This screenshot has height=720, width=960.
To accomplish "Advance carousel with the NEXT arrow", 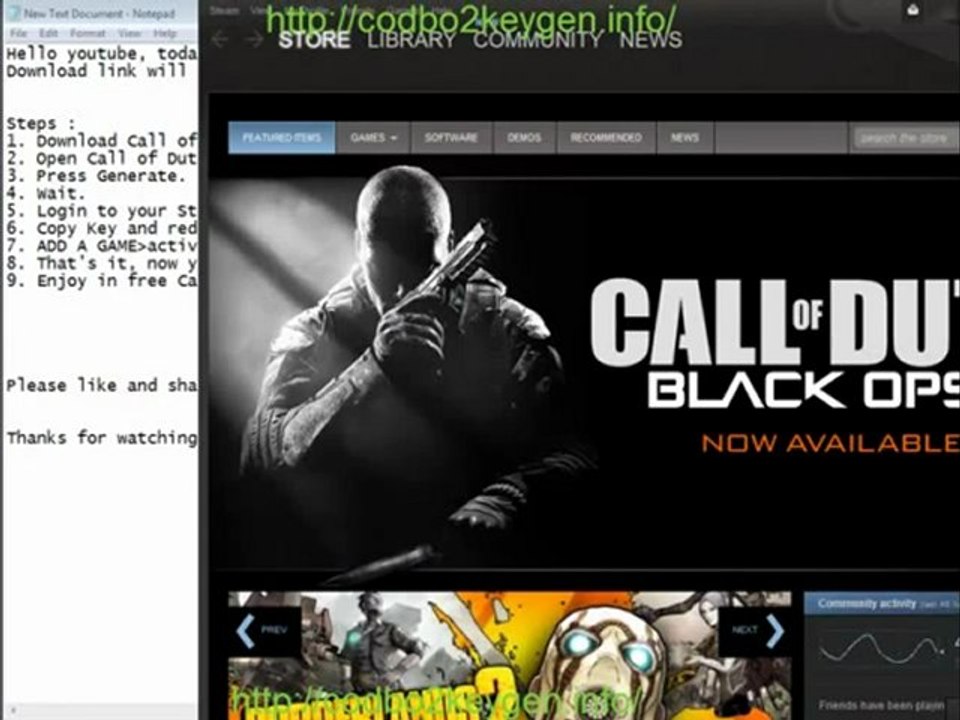I will point(756,631).
